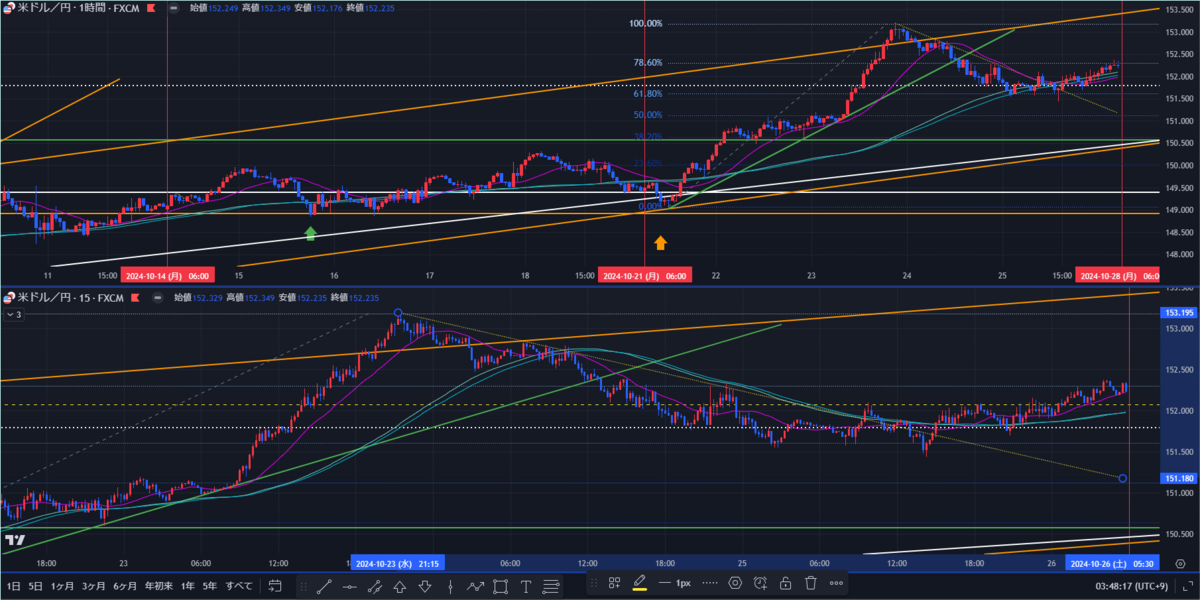Select the up arrow marker tool

[399, 586]
